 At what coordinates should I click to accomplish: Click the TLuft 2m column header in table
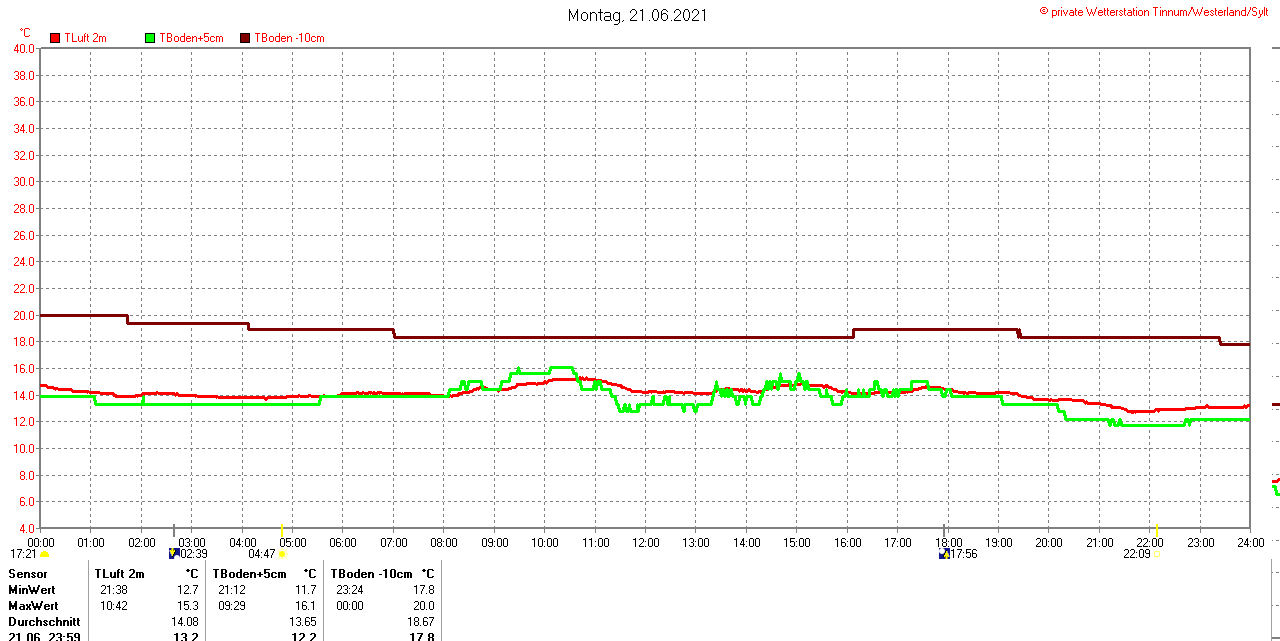click(x=120, y=574)
